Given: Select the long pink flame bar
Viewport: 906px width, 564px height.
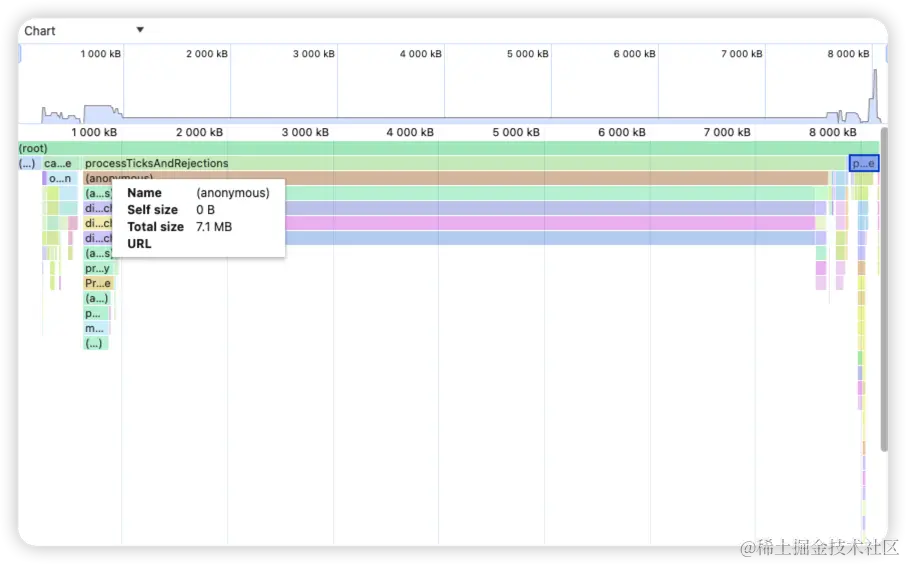Looking at the screenshot, I should click(550, 223).
